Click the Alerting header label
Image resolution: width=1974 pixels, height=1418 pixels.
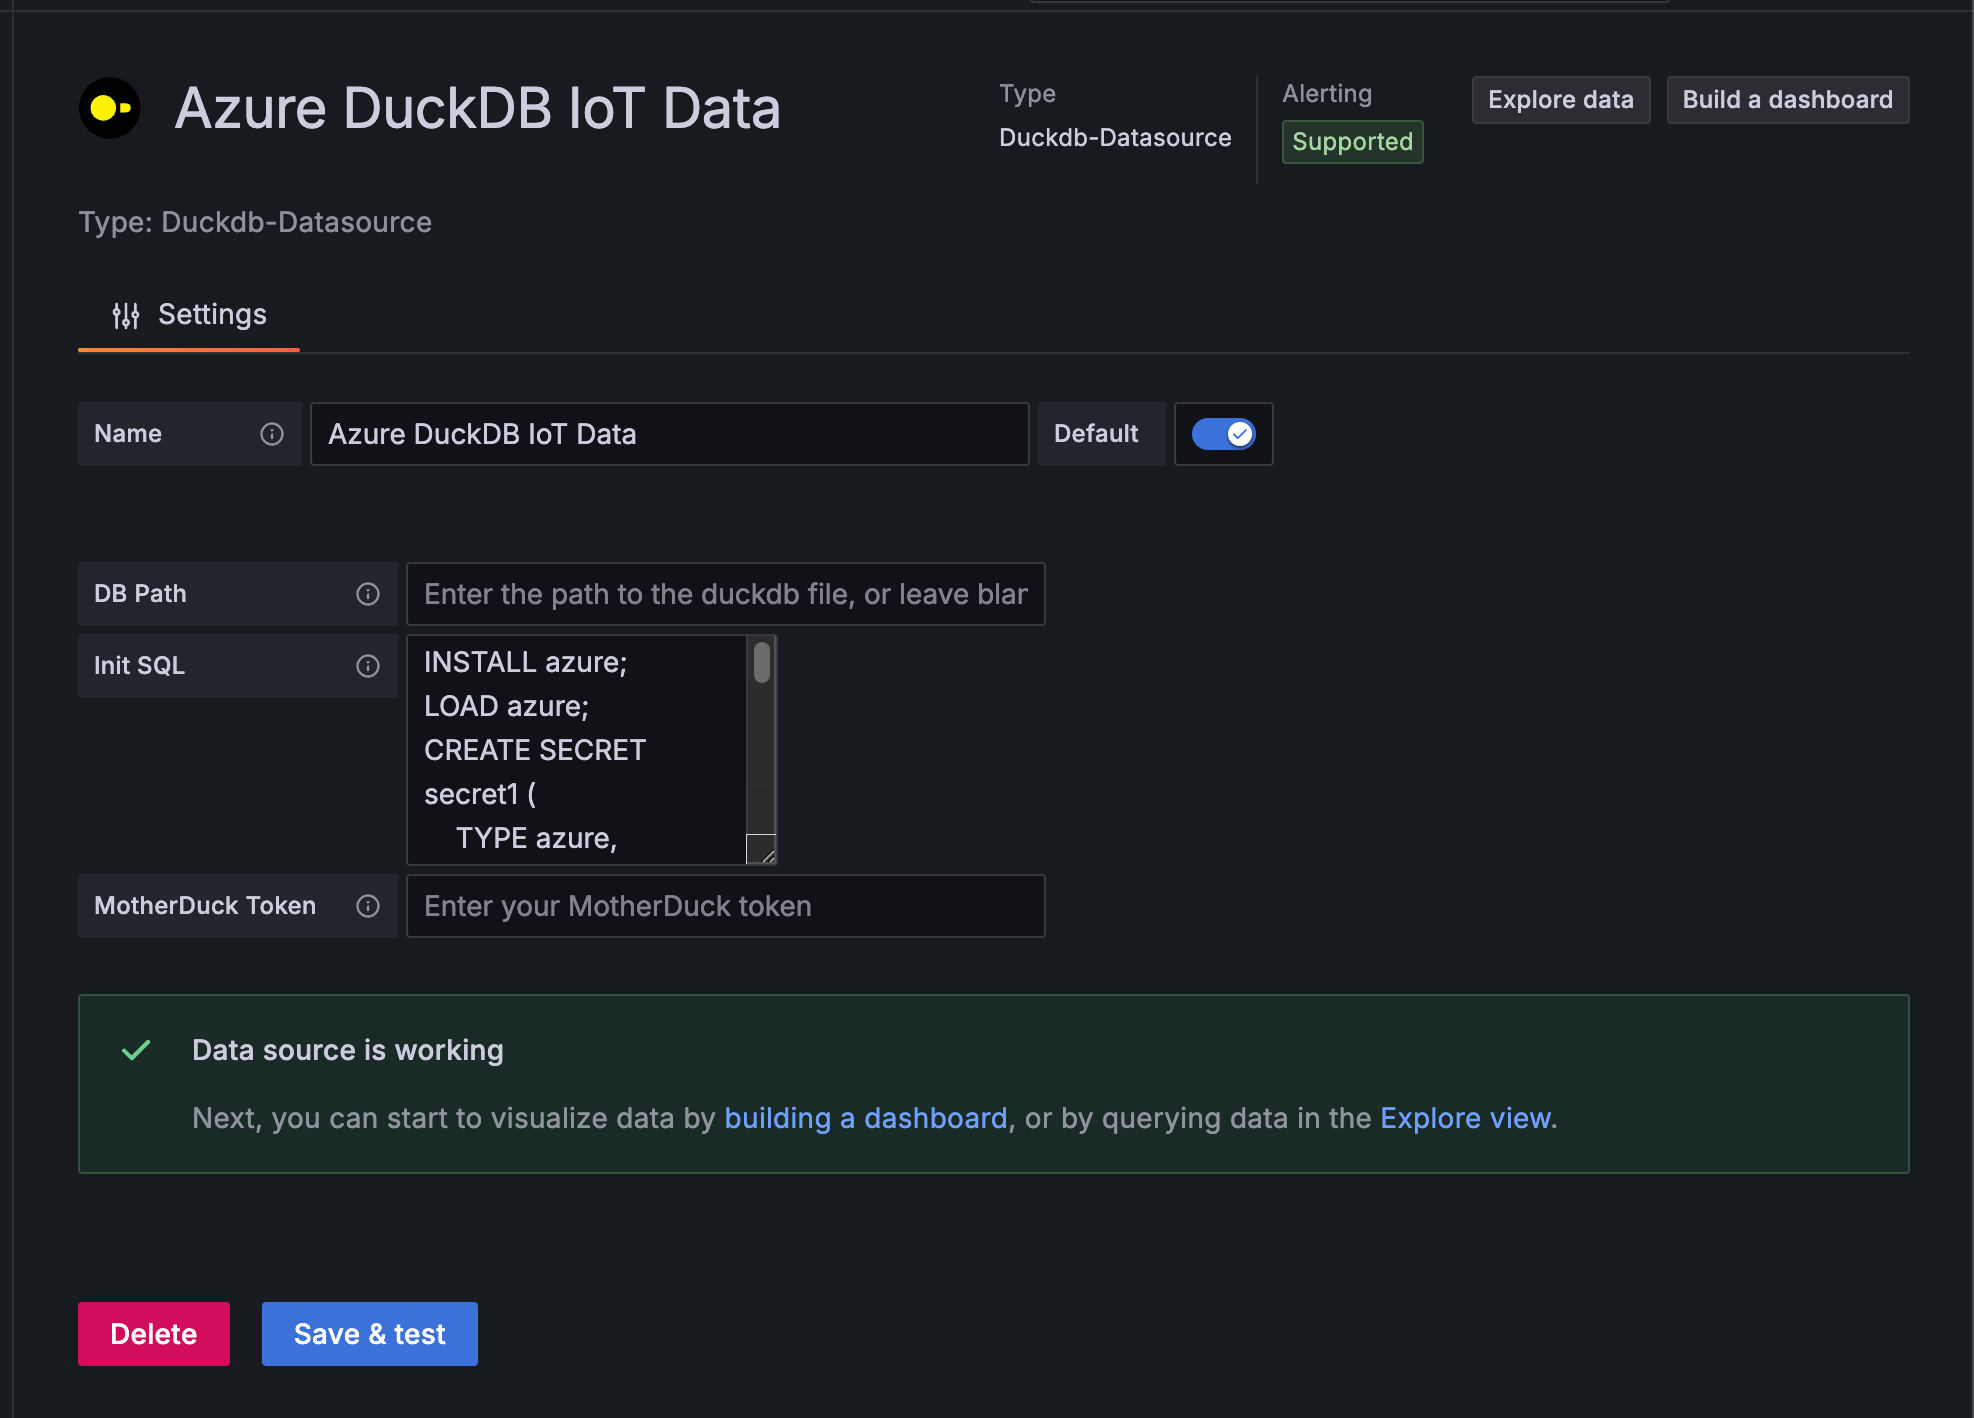[x=1328, y=94]
